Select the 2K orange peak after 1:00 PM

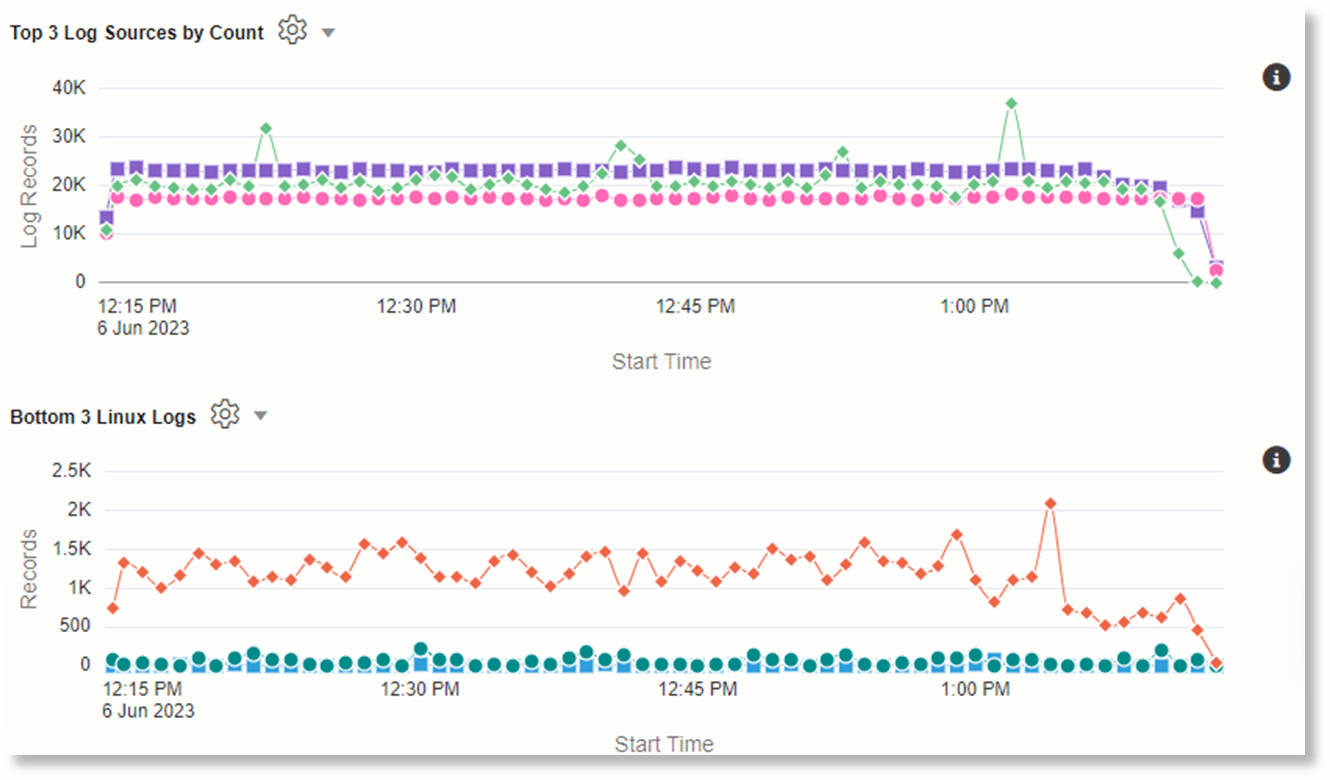(x=1051, y=504)
